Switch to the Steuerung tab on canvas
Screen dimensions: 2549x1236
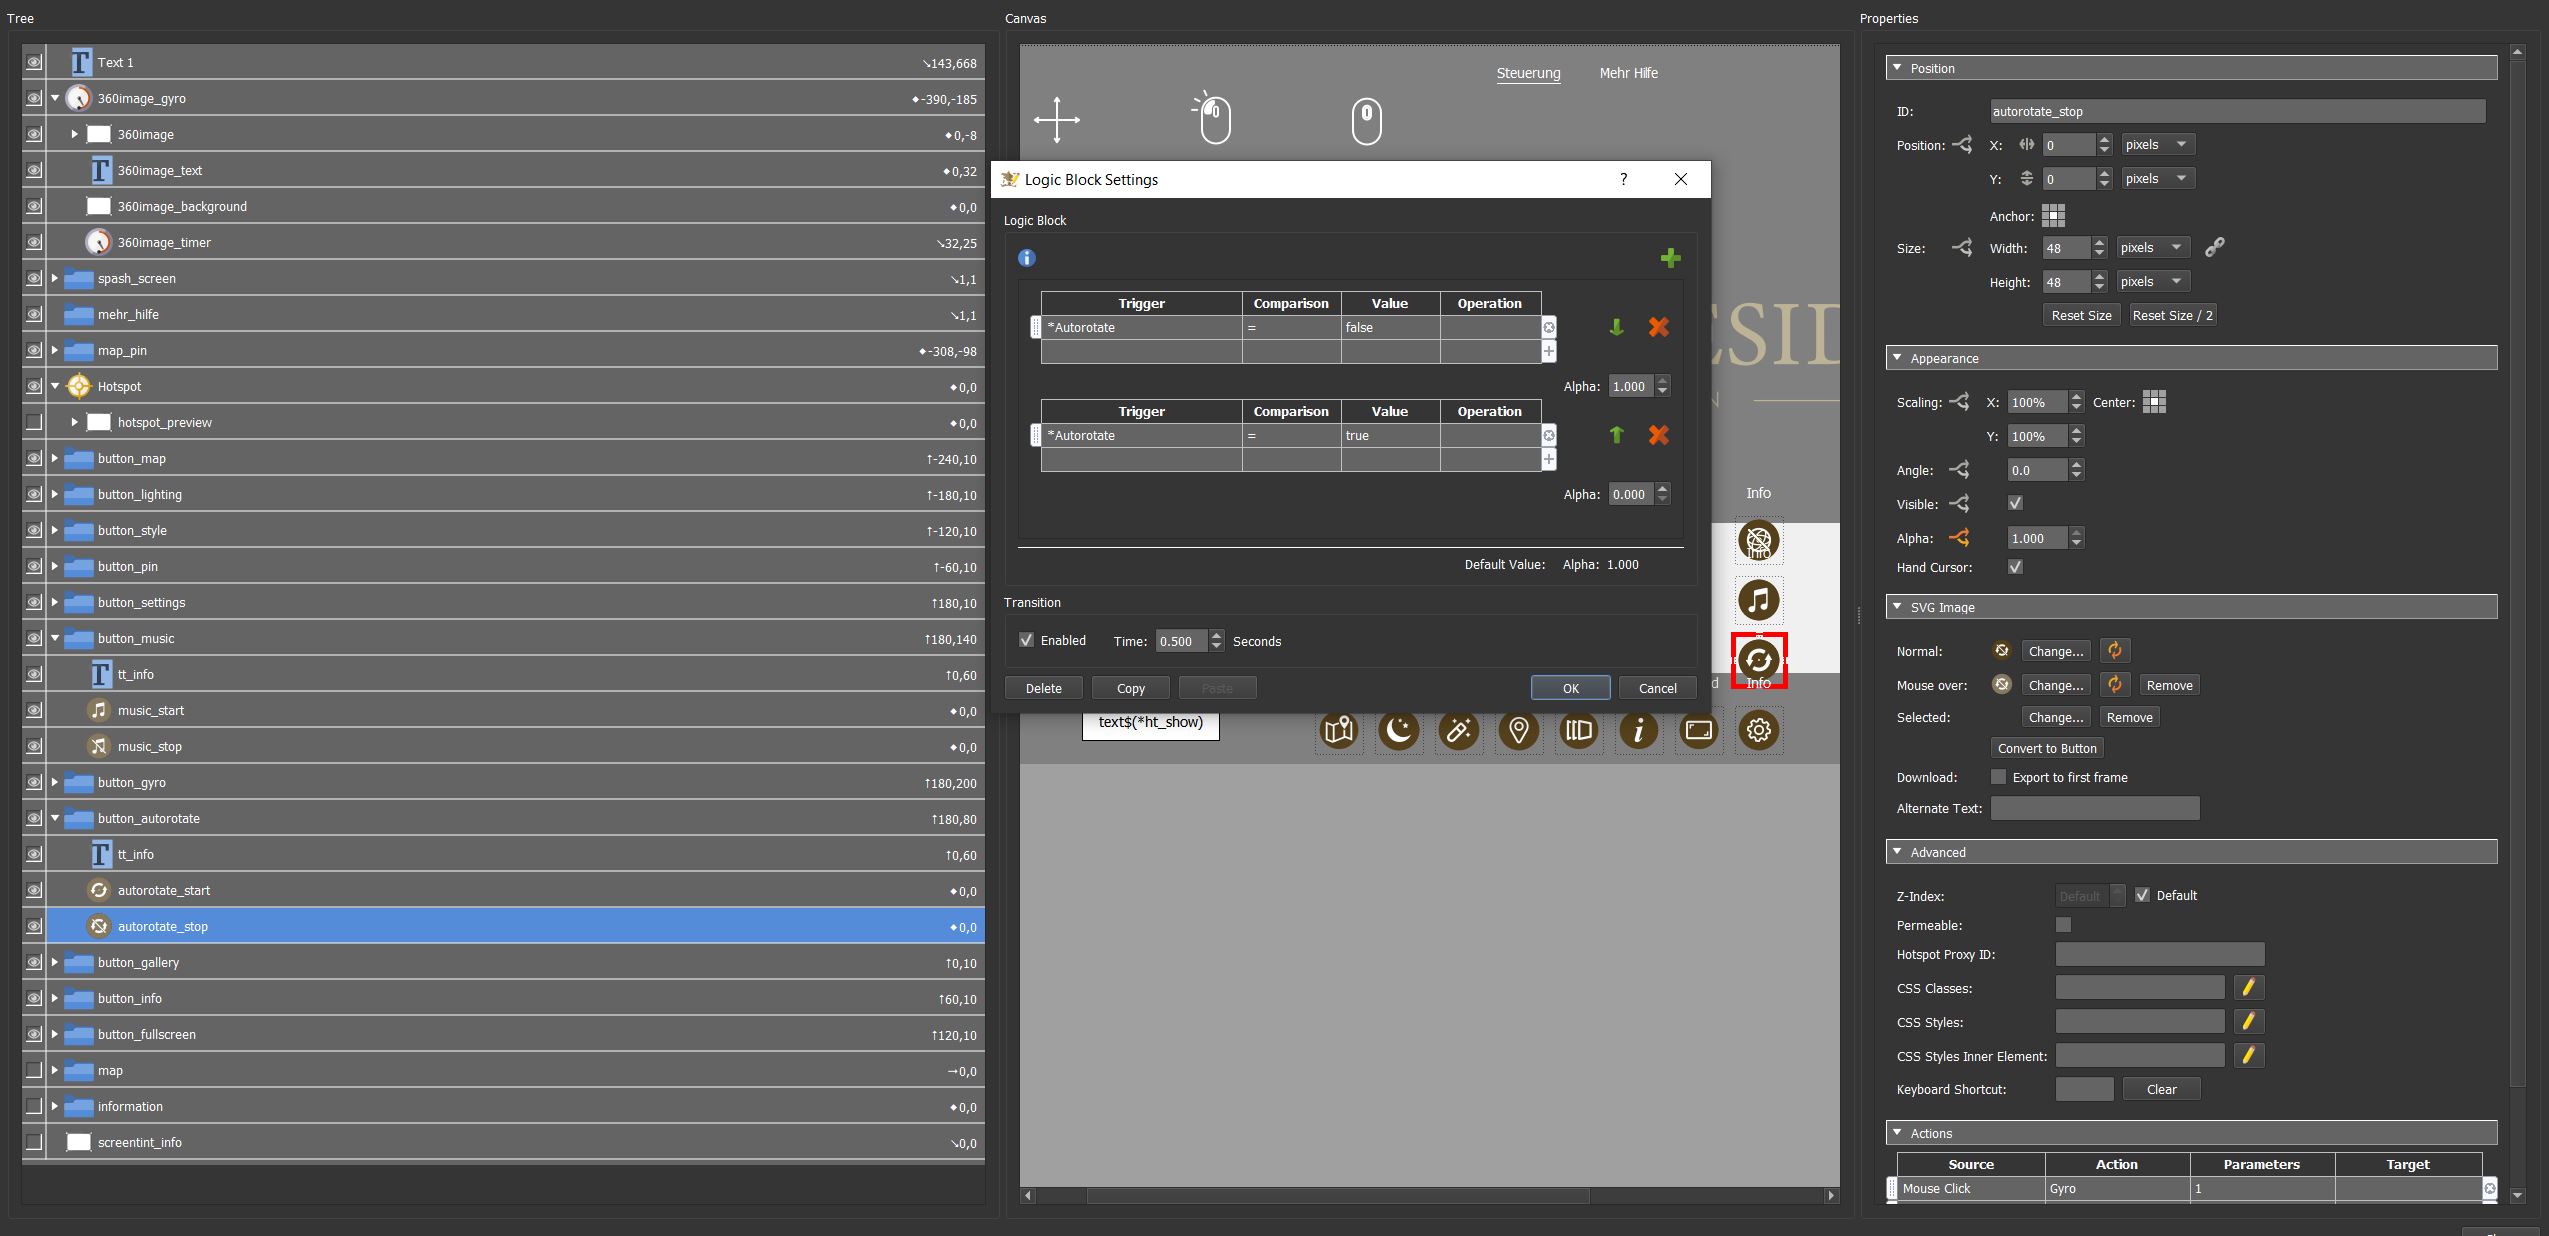point(1528,73)
